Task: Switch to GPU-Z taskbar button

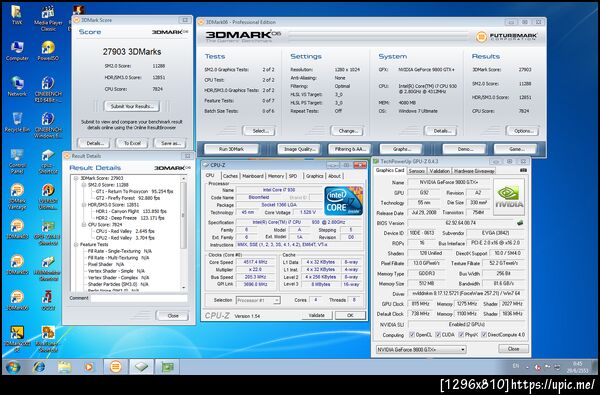Action: pyautogui.click(x=167, y=367)
